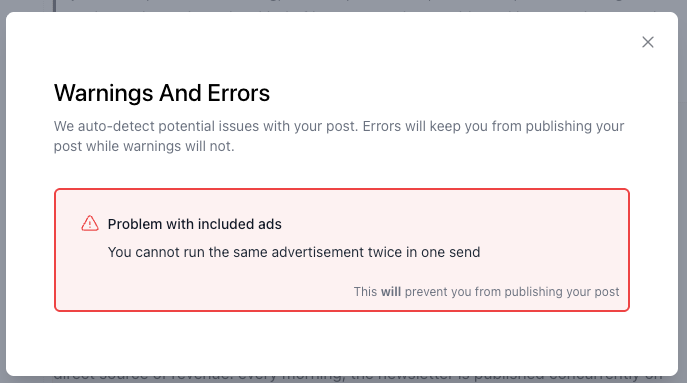Image resolution: width=687 pixels, height=383 pixels.
Task: Click the 'post while warnings will not.' line
Action: pyautogui.click(x=144, y=146)
